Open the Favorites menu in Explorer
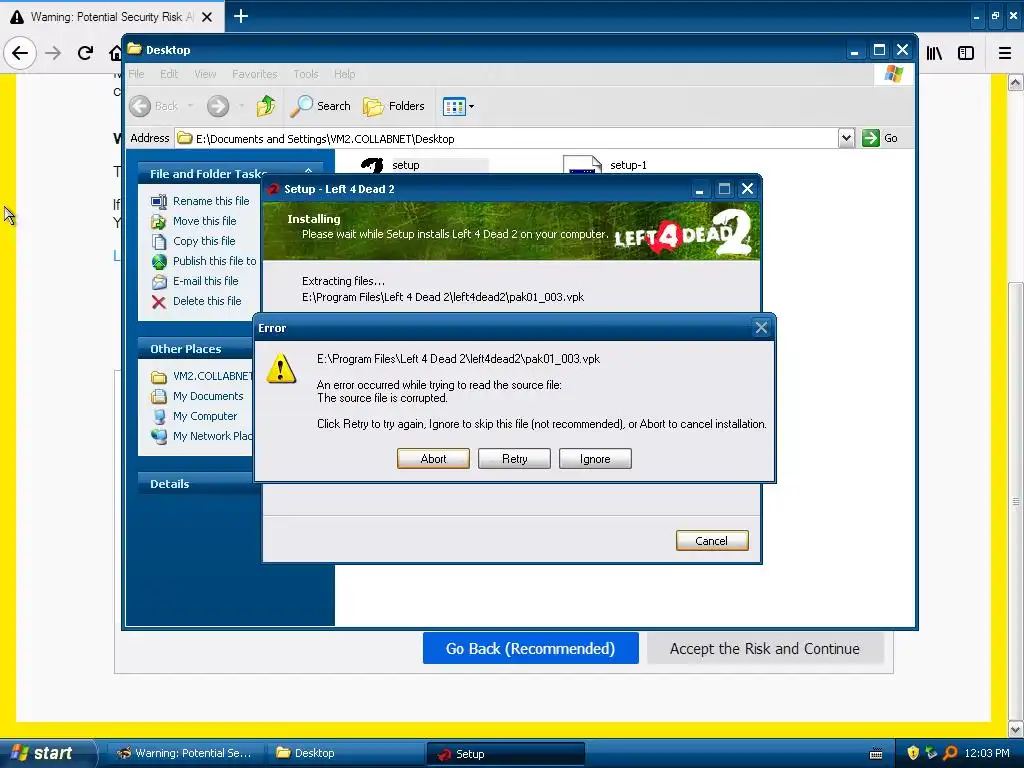Image resolution: width=1024 pixels, height=768 pixels. coord(255,74)
